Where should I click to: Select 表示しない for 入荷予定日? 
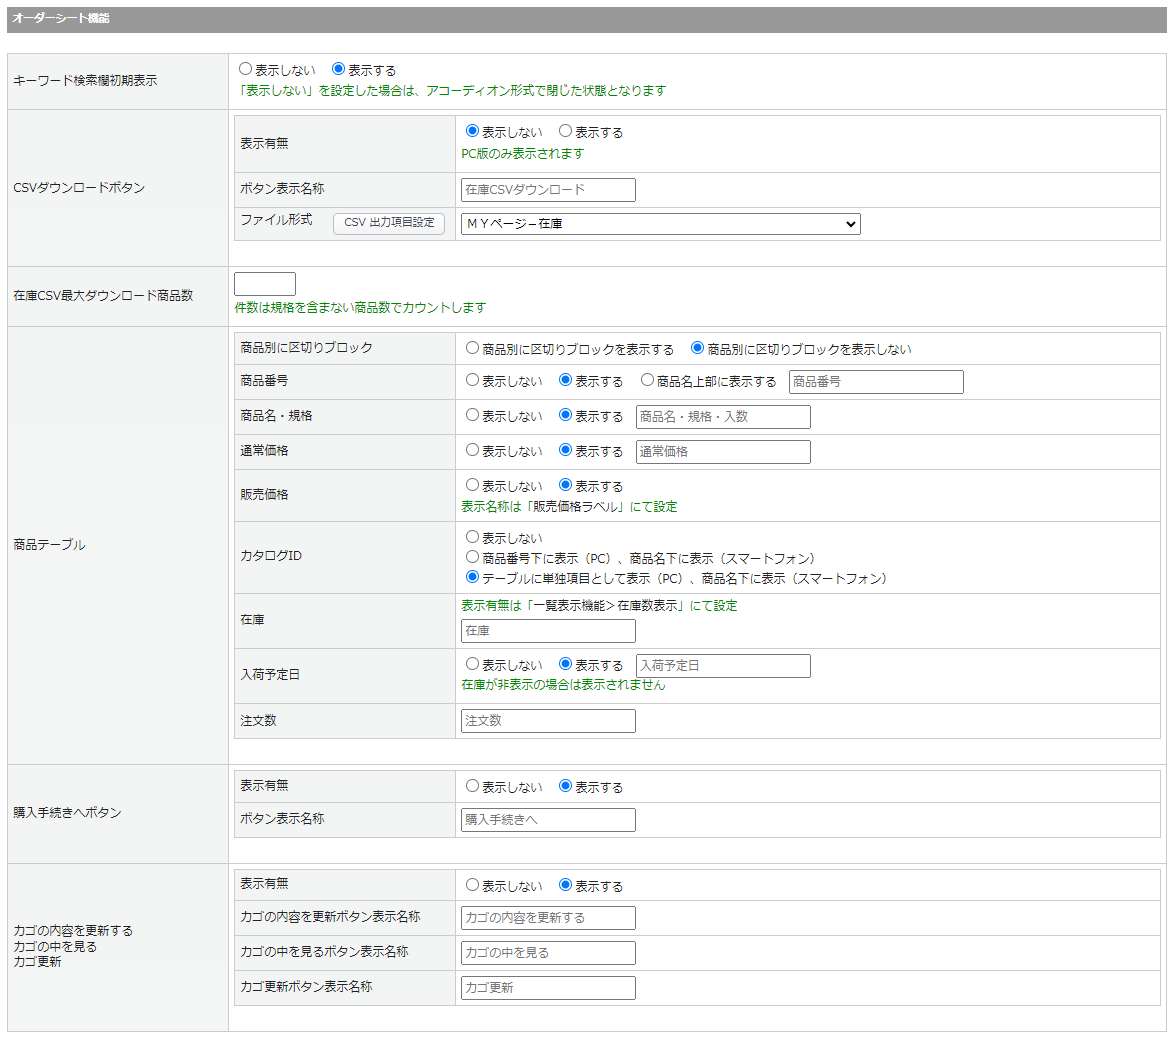coord(472,664)
